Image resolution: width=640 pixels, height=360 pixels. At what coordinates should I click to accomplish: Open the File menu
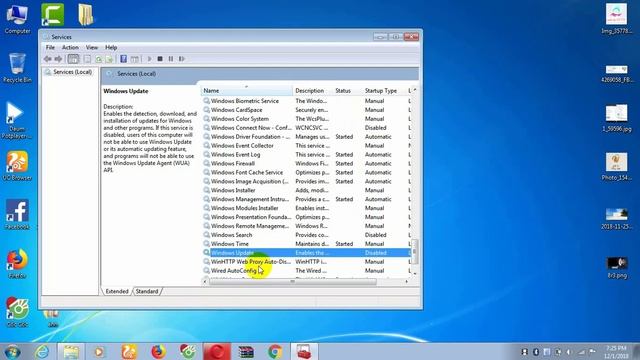50,47
